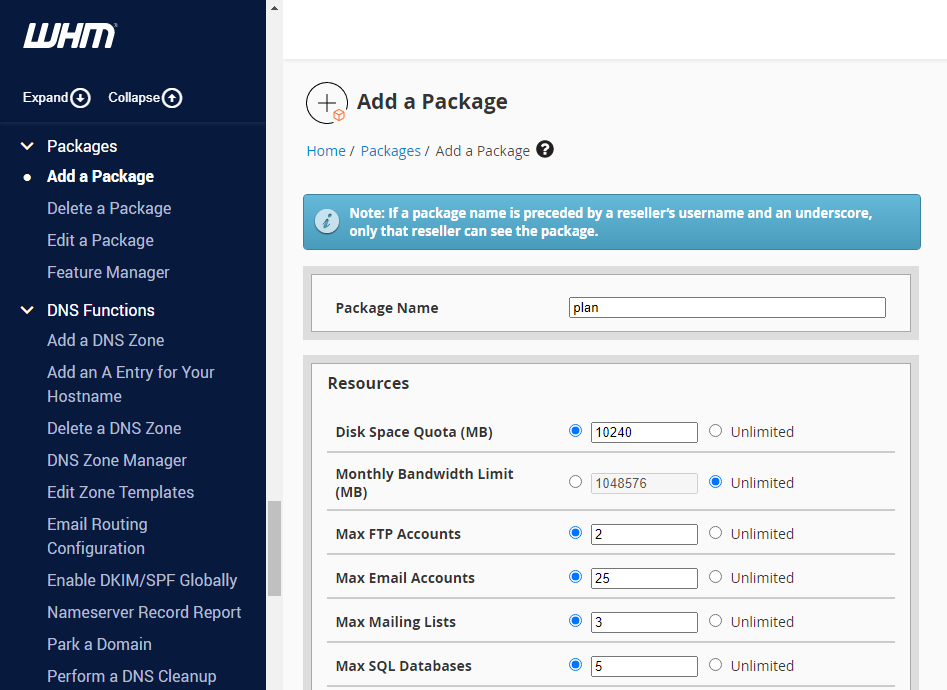The height and width of the screenshot is (690, 947).
Task: Set Max Email Accounts to Unlimited
Action: pyautogui.click(x=716, y=576)
